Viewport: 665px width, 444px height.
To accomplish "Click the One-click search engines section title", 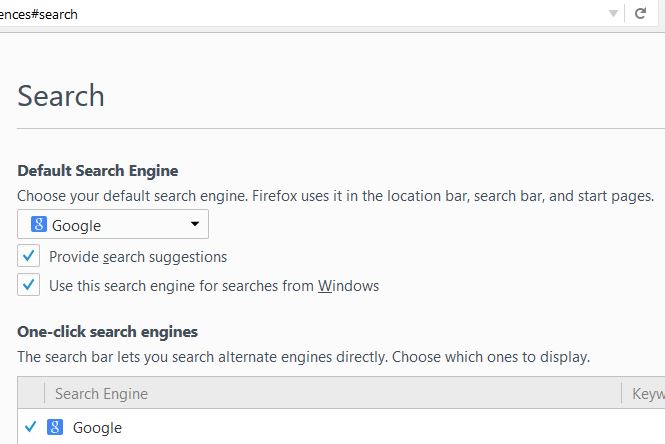I will (107, 331).
